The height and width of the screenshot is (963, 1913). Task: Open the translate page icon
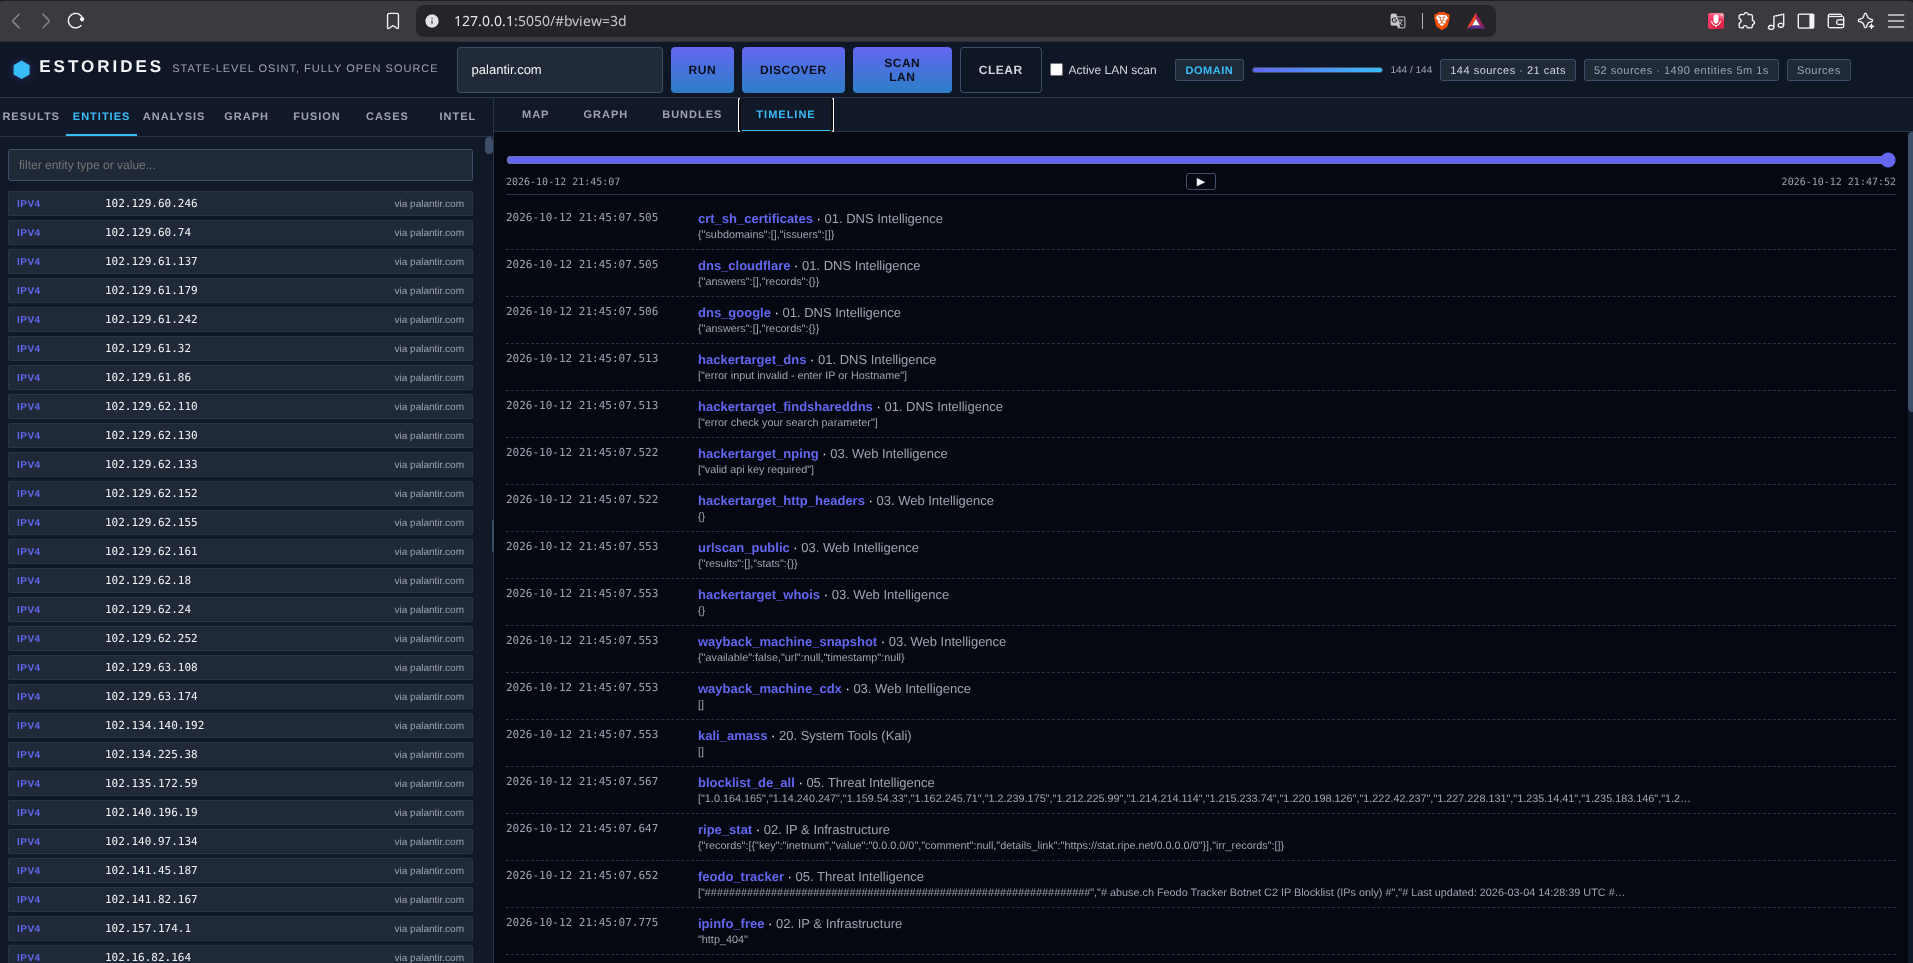pos(1398,21)
